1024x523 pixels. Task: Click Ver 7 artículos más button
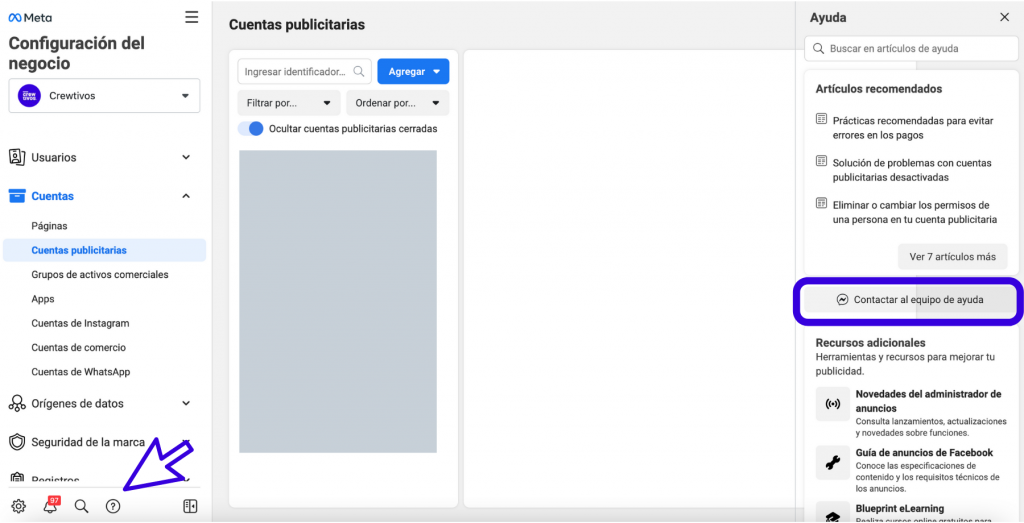point(951,256)
